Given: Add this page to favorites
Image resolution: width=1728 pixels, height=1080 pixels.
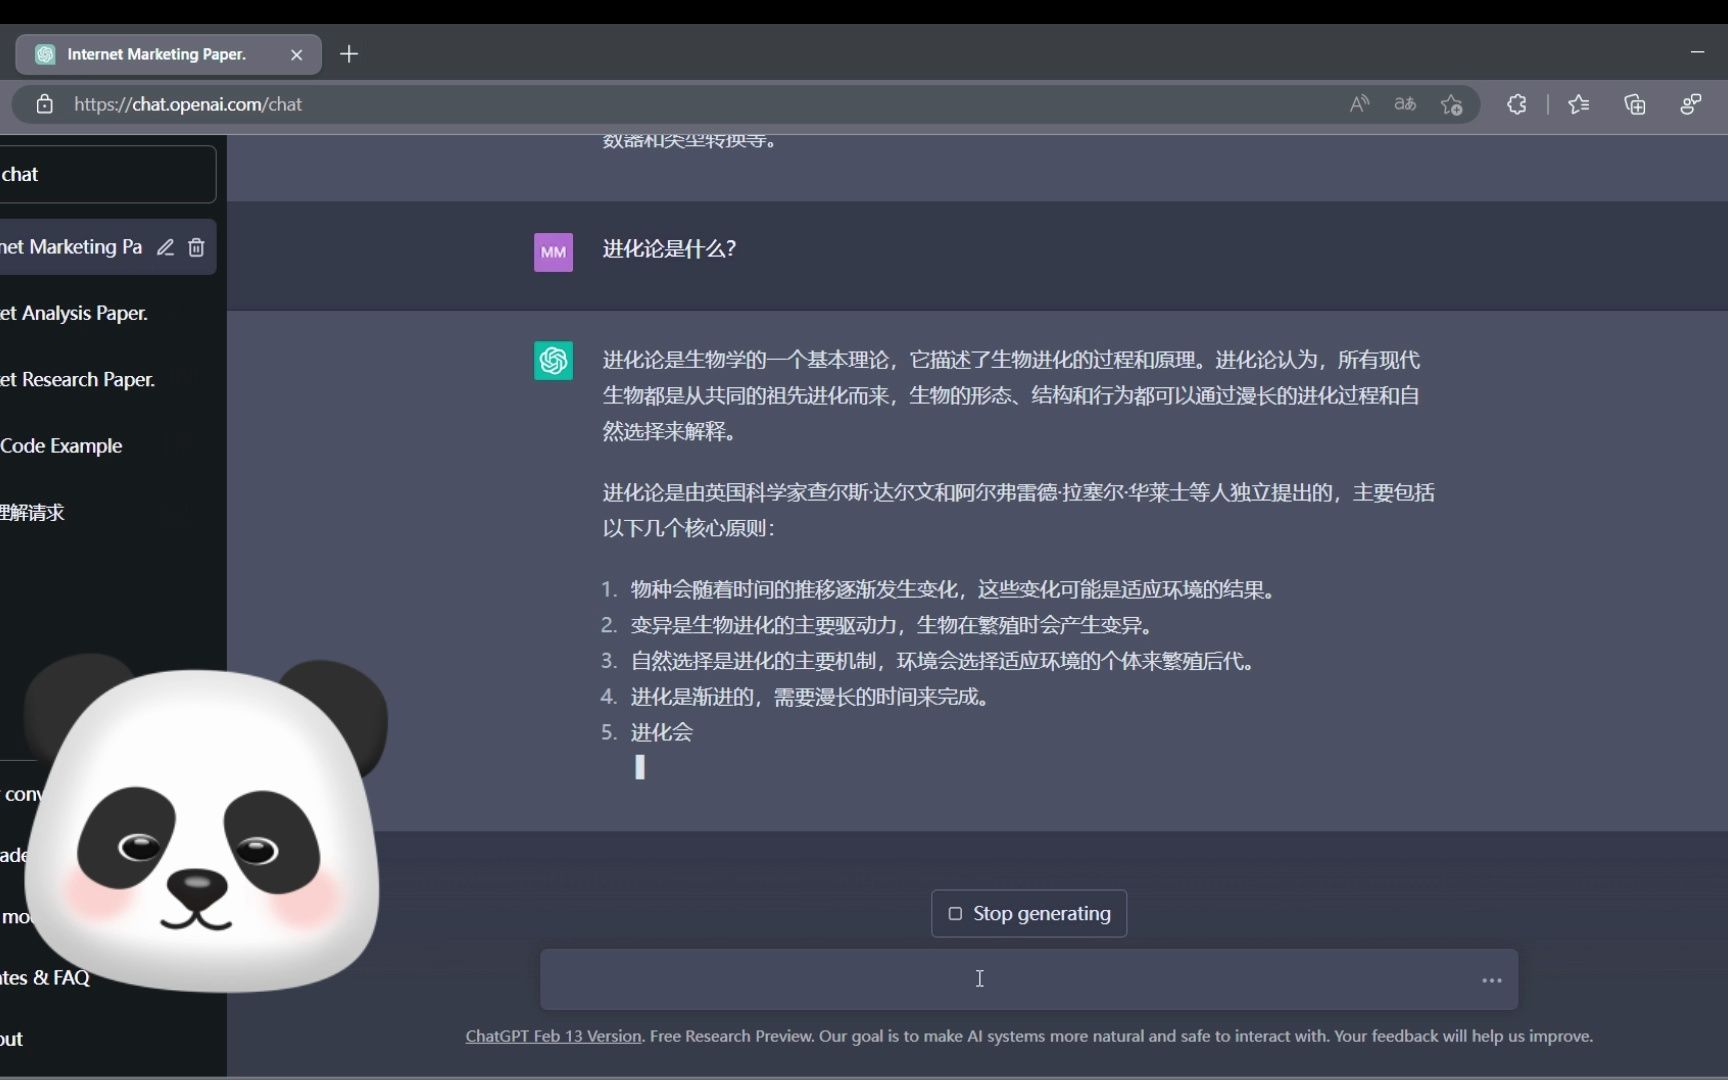Looking at the screenshot, I should pyautogui.click(x=1451, y=104).
